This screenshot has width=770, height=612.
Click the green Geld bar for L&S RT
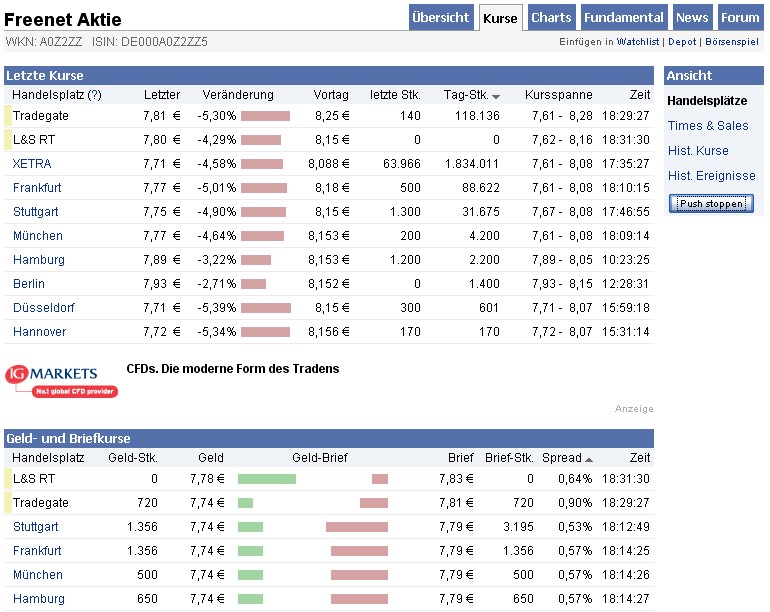pos(267,479)
